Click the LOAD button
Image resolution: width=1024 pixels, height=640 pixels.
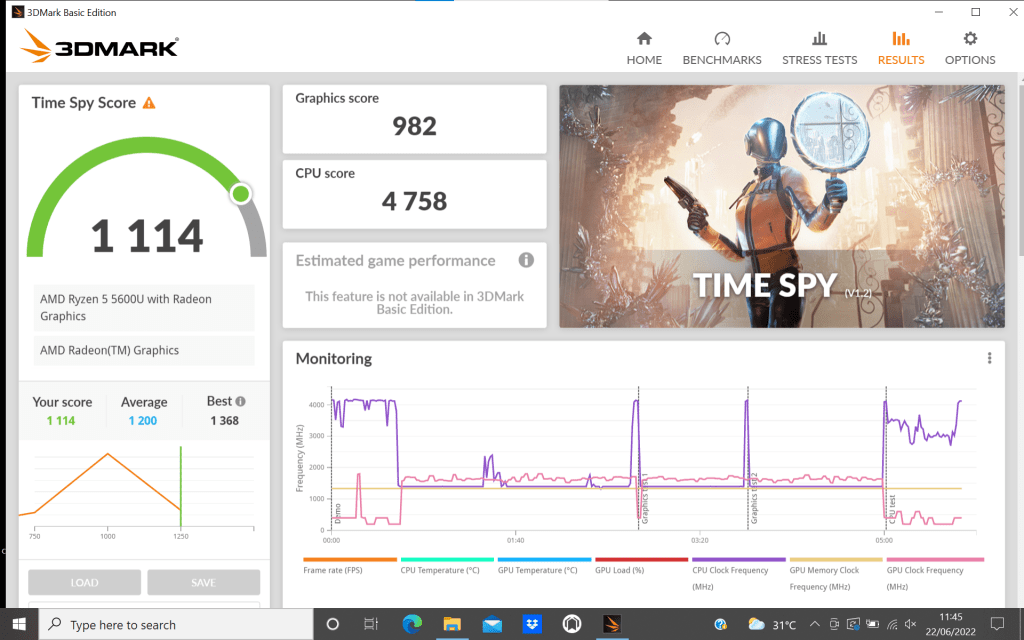(x=84, y=582)
